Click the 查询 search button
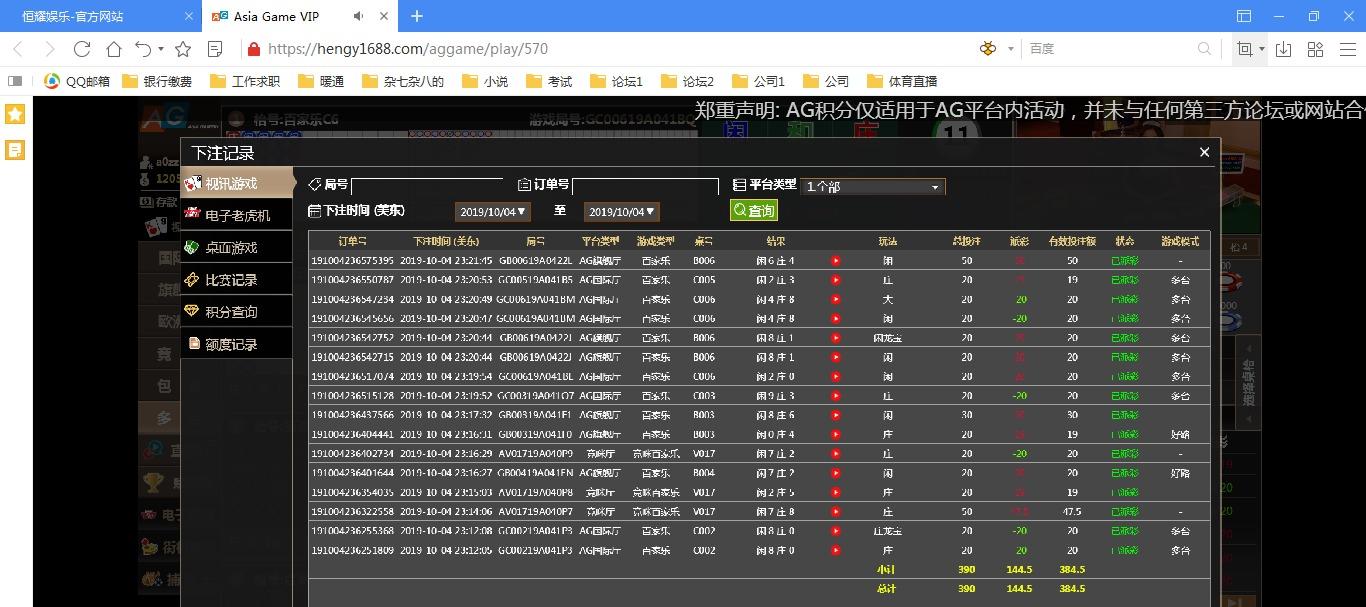The image size is (1366, 607). coord(754,210)
